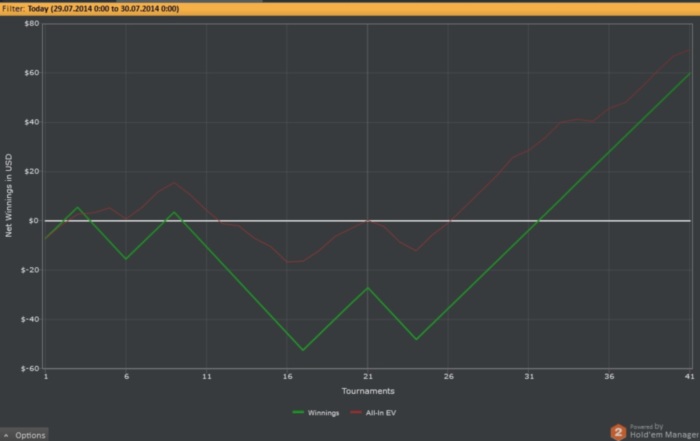The width and height of the screenshot is (700, 441).
Task: Click the $-20 y-axis label
Action: tap(30, 270)
